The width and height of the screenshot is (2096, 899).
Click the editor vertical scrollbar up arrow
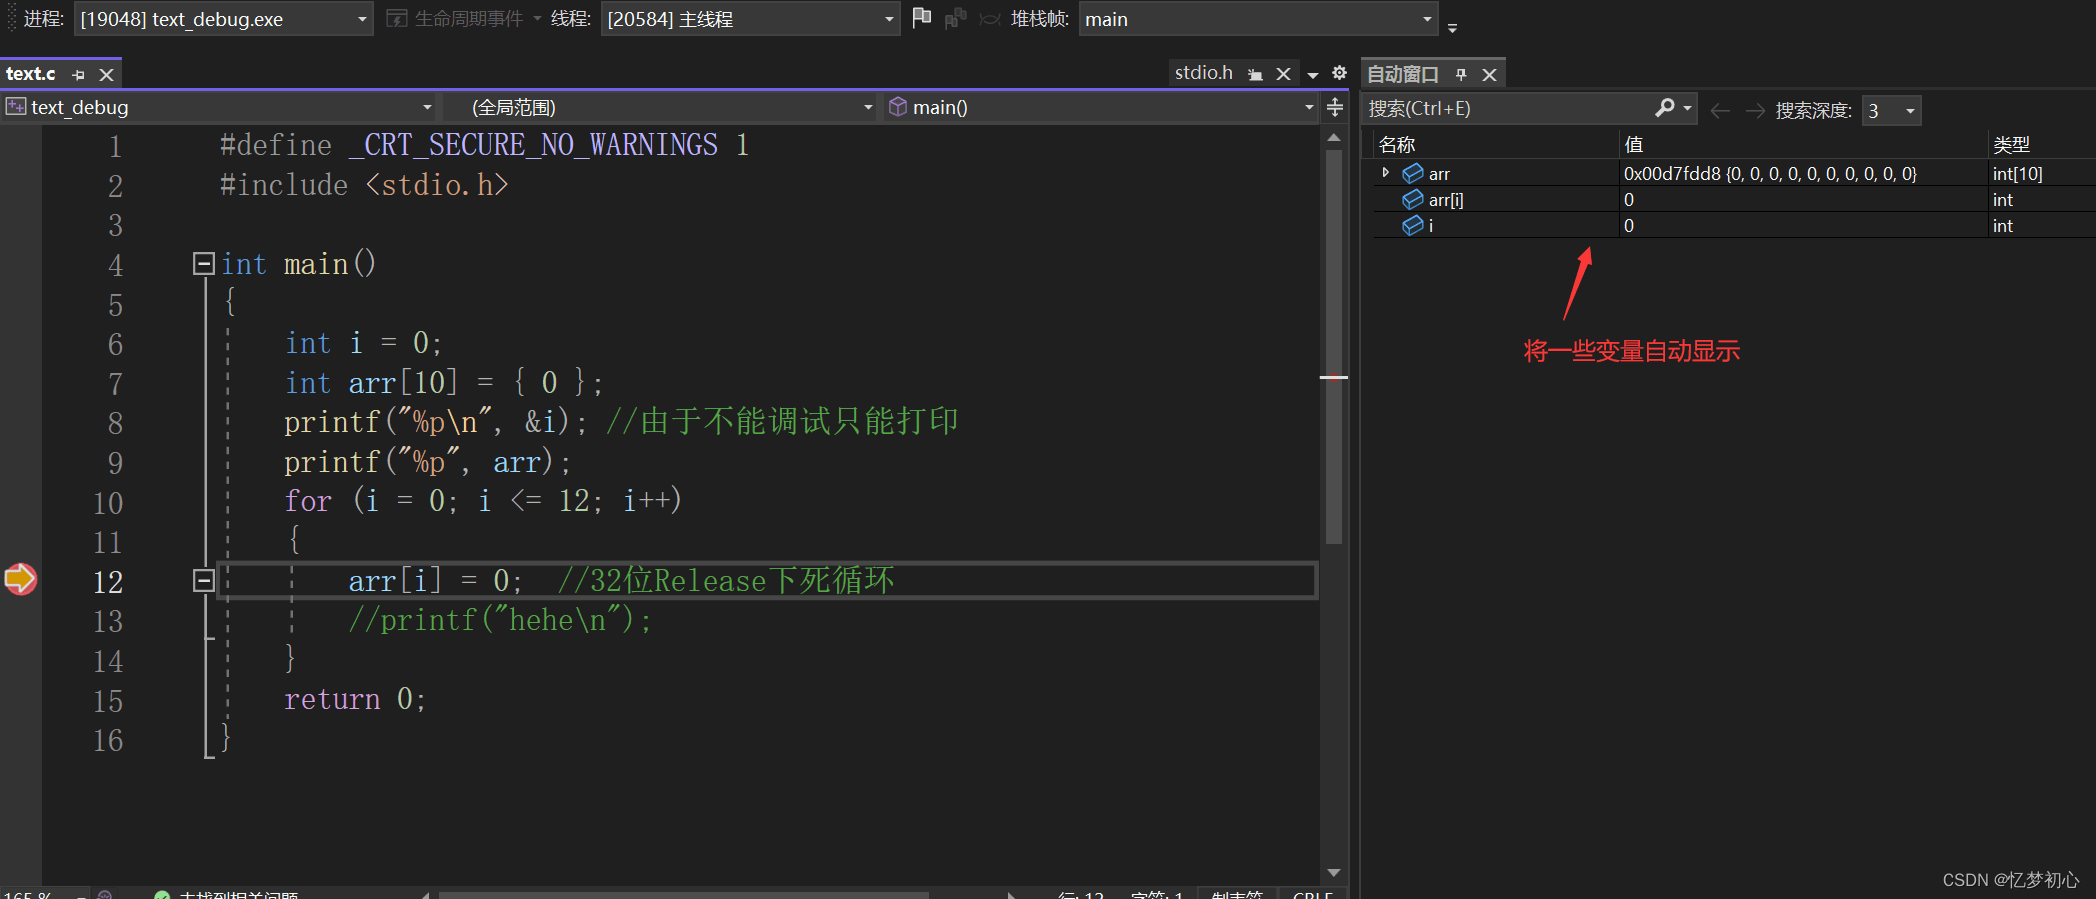click(1334, 137)
